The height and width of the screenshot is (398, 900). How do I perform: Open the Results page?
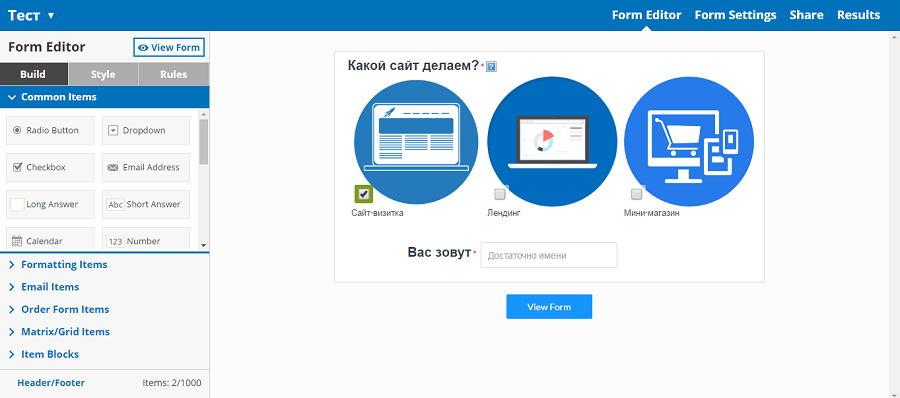[858, 16]
